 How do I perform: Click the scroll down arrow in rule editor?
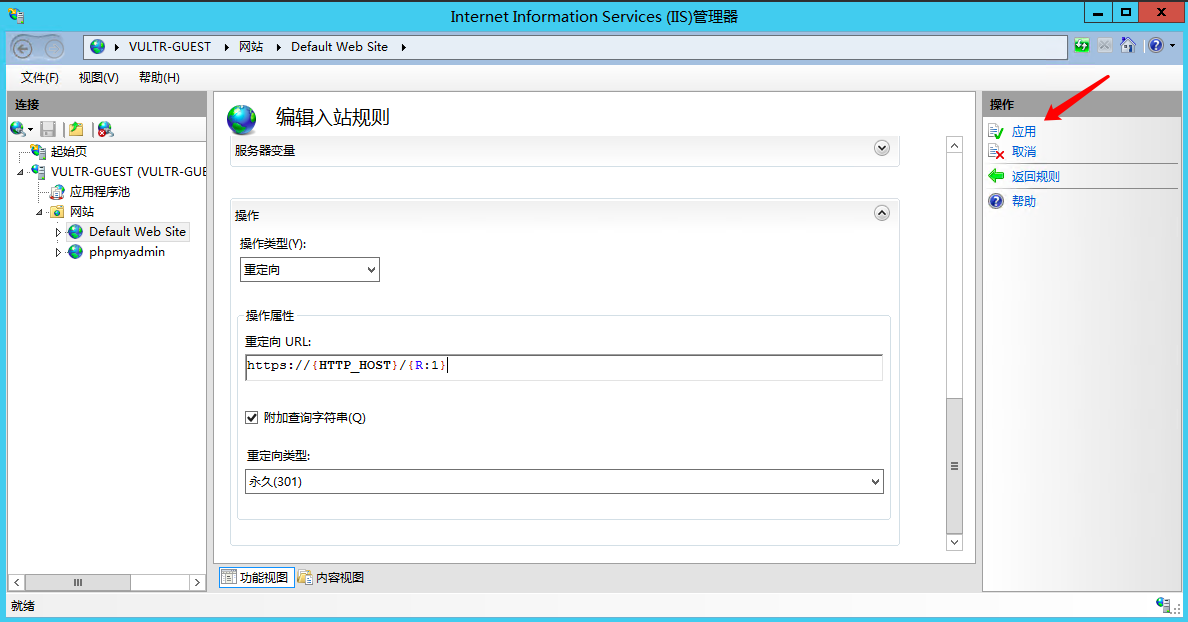click(955, 542)
